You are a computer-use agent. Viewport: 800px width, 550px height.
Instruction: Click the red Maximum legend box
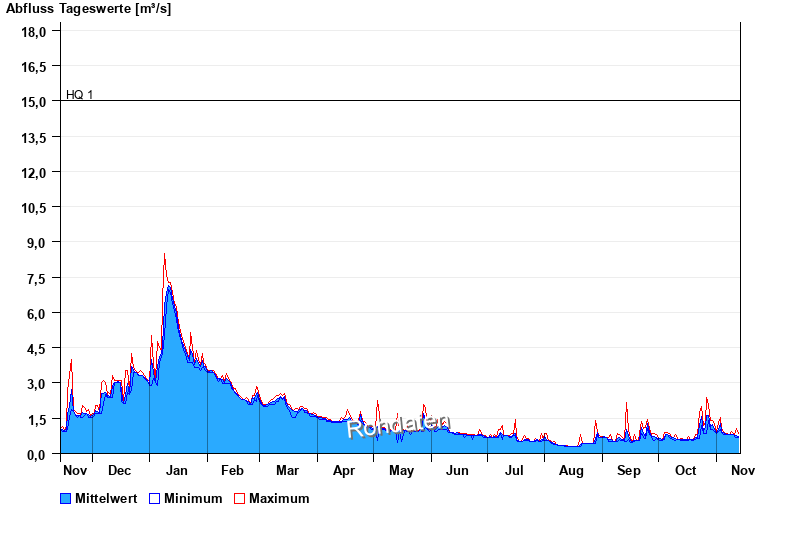click(239, 498)
